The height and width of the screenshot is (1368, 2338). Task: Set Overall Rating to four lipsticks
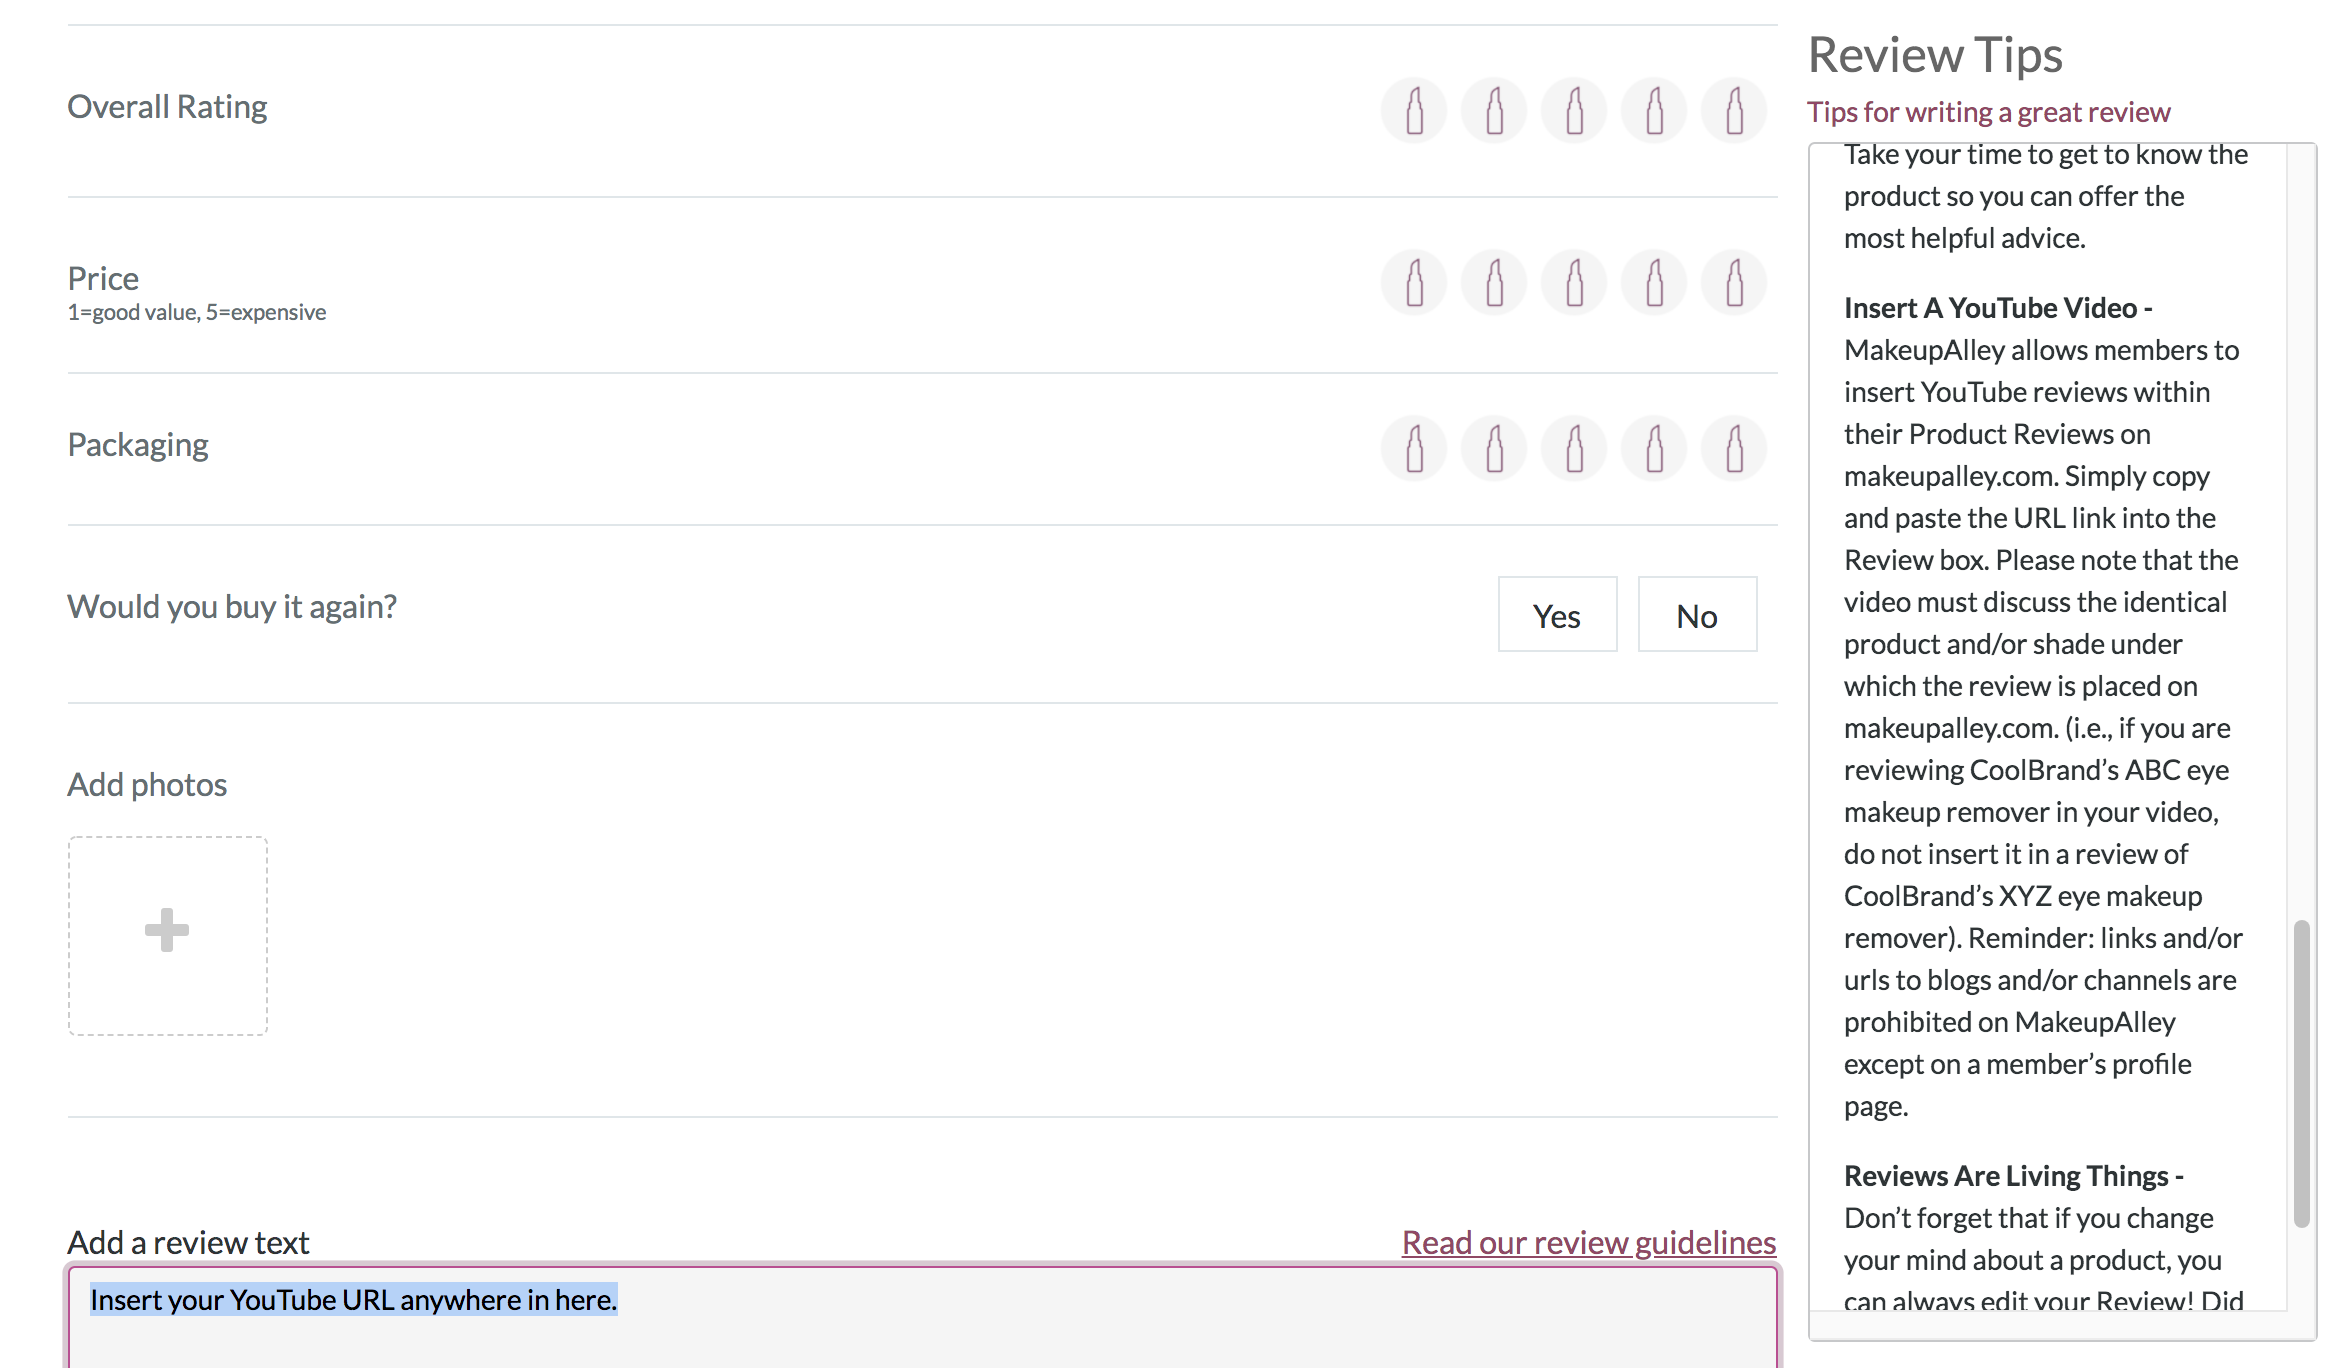tap(1654, 110)
